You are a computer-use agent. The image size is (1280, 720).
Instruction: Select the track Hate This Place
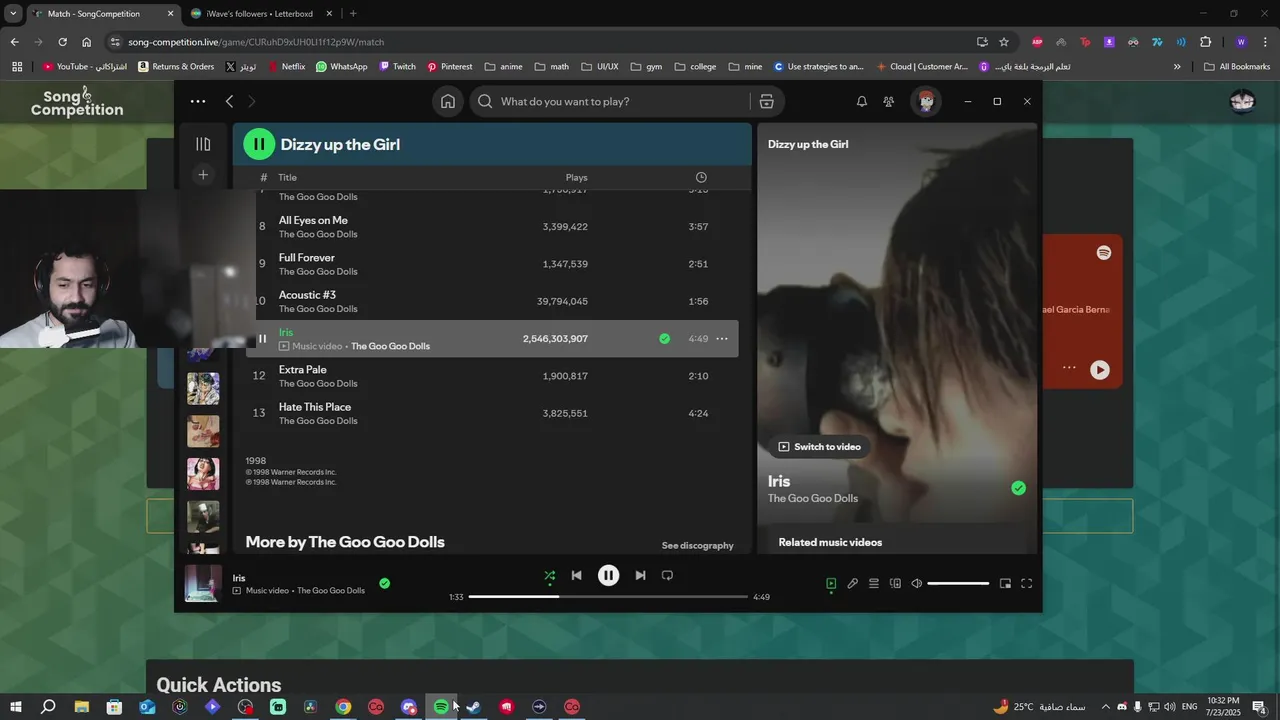coord(315,407)
